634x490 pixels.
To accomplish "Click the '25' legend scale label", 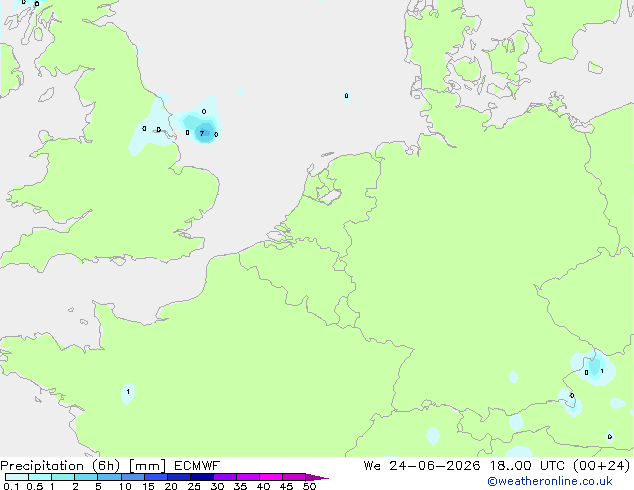I will 194,486.
